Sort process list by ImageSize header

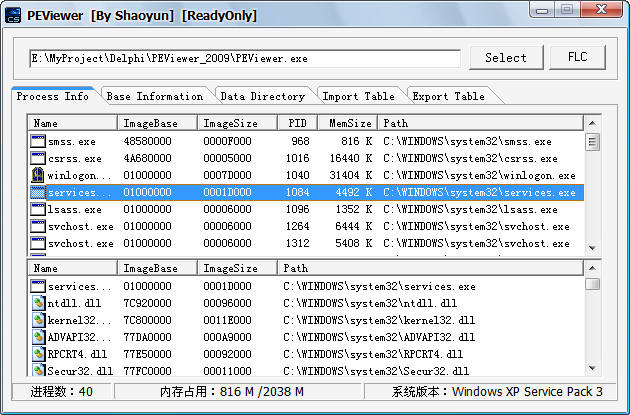(x=237, y=123)
